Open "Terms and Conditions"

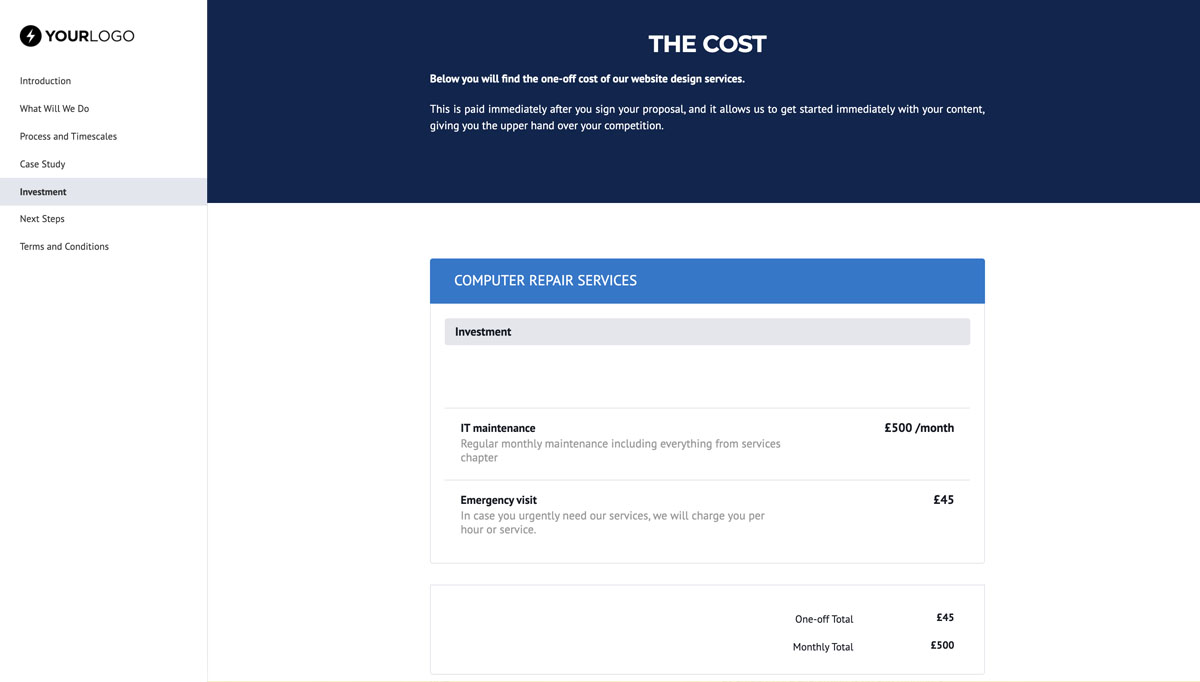point(63,246)
